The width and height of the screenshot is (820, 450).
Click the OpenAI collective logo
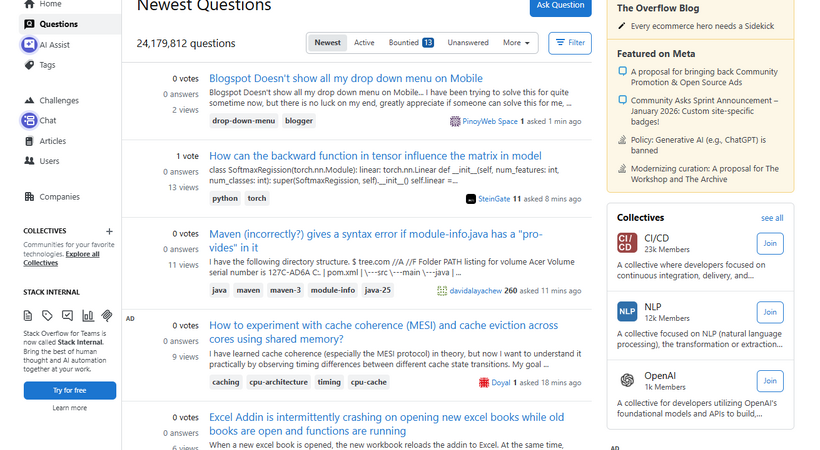pos(627,380)
